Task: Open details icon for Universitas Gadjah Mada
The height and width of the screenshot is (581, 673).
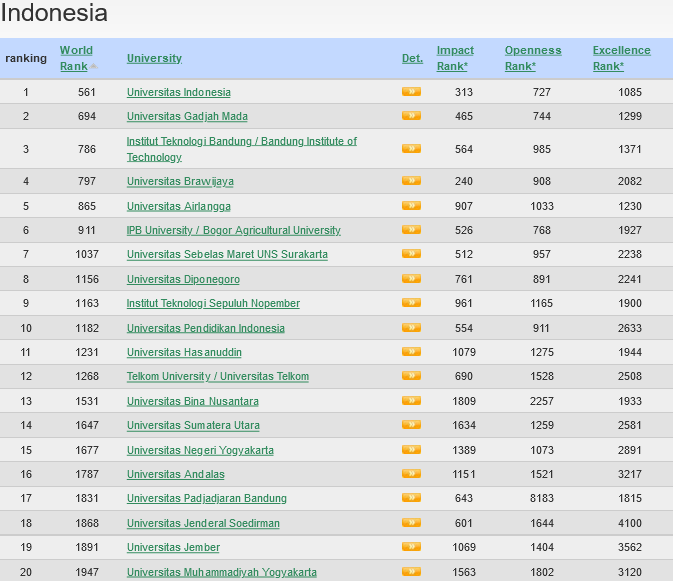Action: pyautogui.click(x=411, y=115)
